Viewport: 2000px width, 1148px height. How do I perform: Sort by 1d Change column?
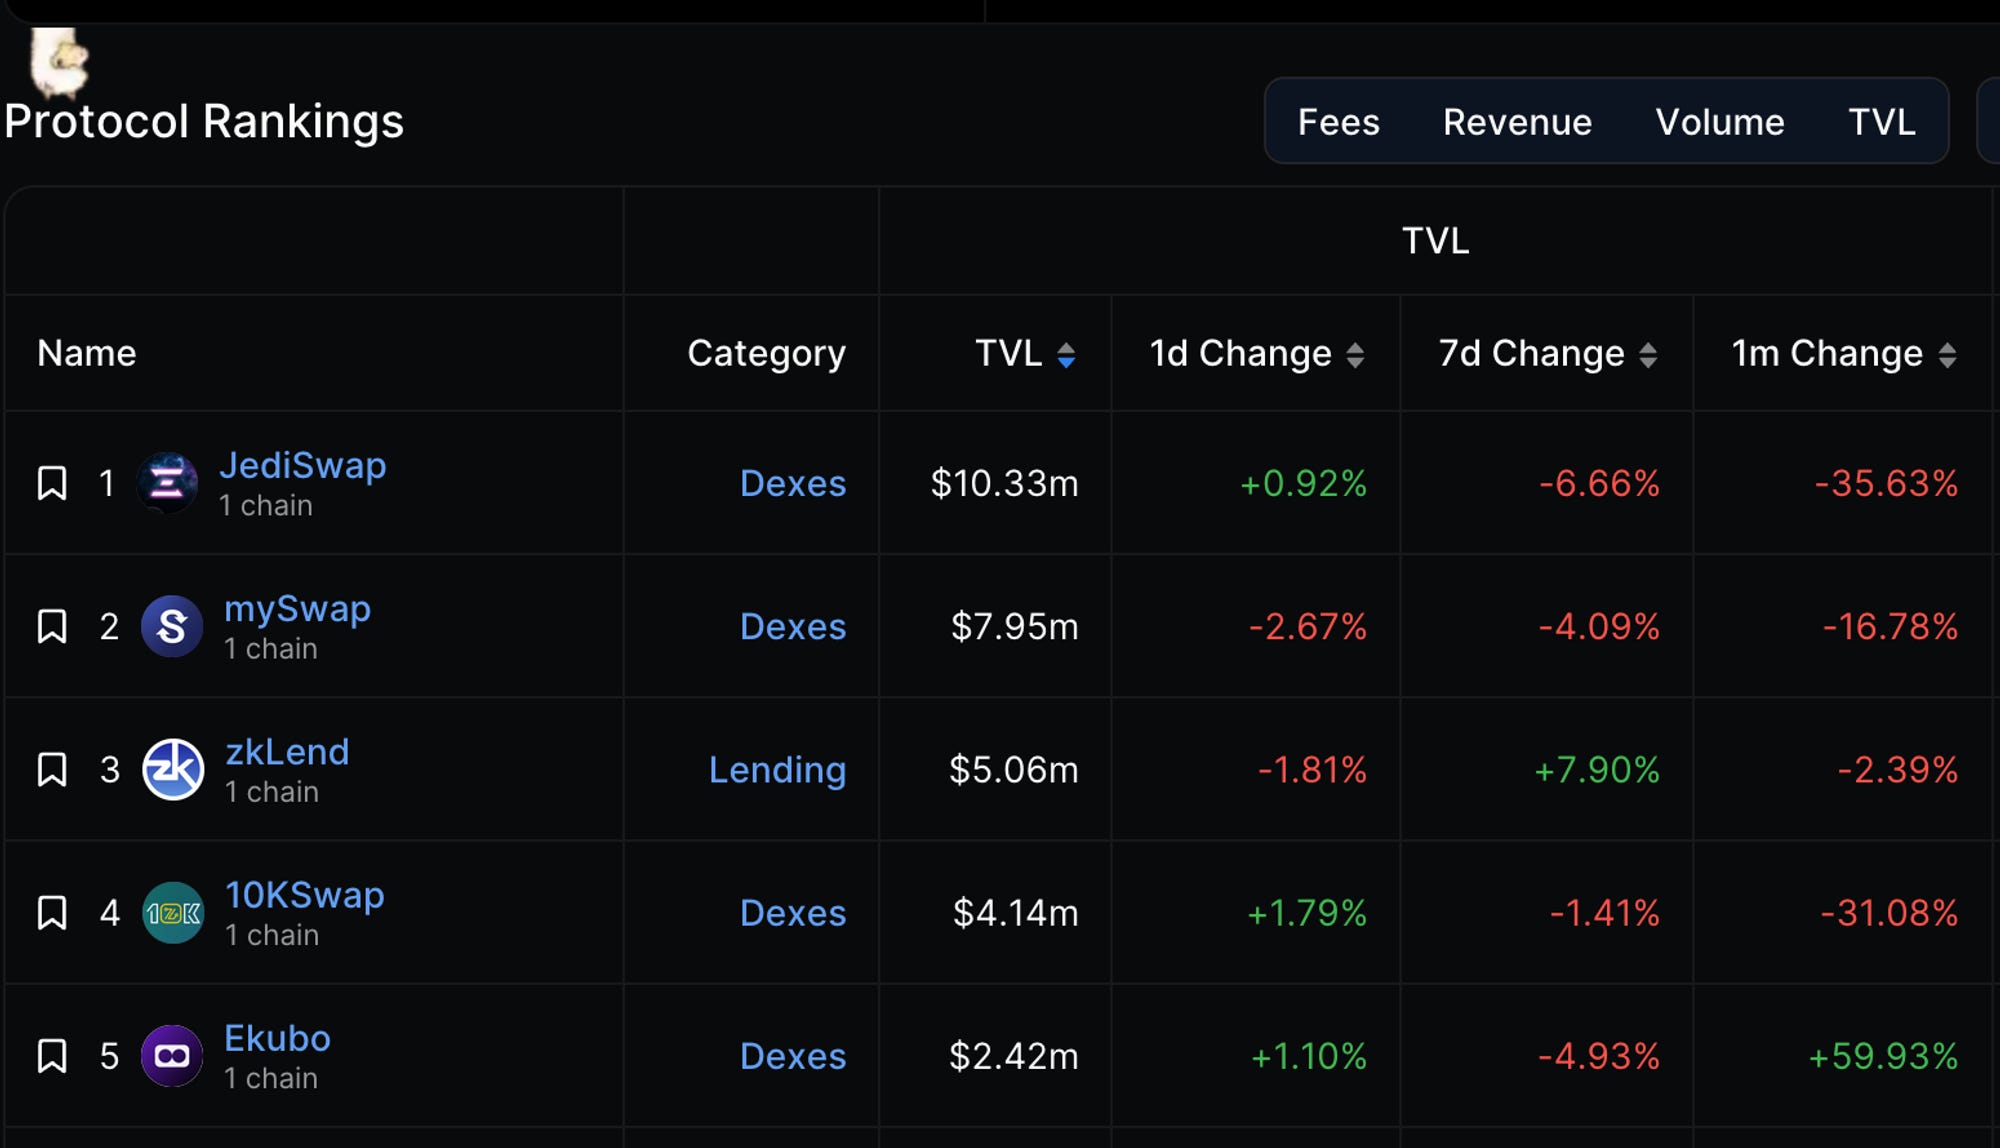(x=1355, y=355)
